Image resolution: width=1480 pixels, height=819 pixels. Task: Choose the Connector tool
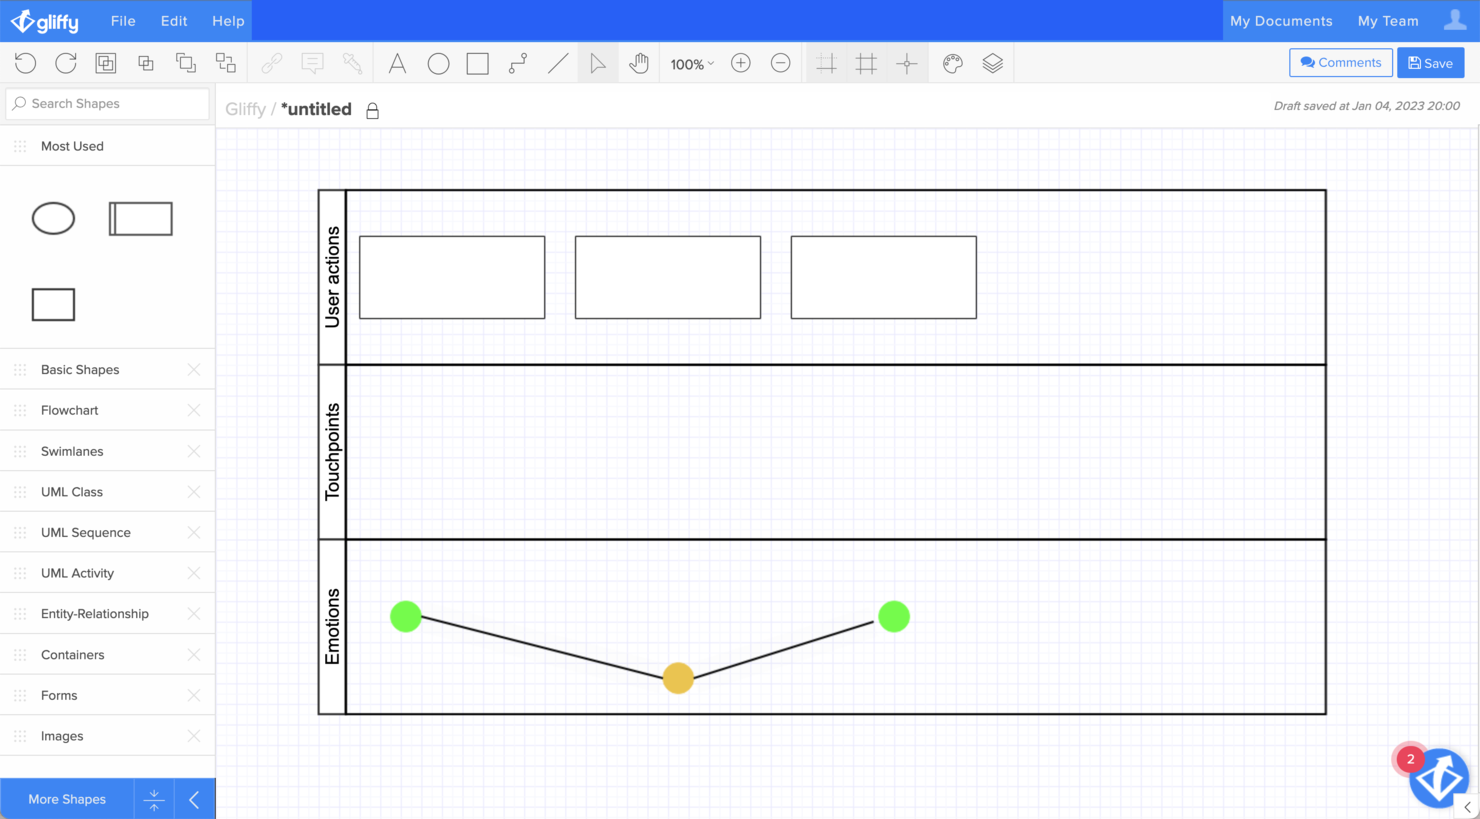[x=518, y=63]
